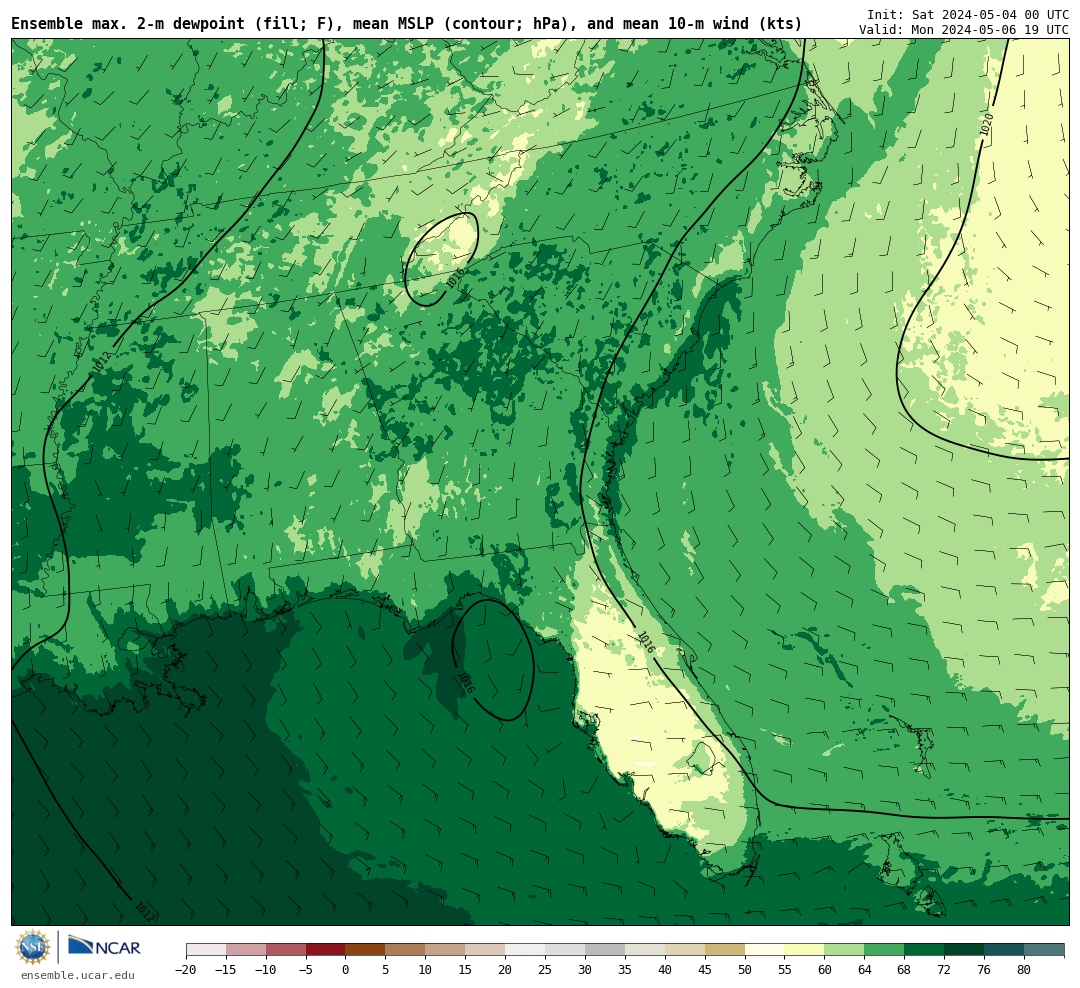
Task: Select the 'Valid: Mon 2024-05-06 19 UTC' text
Action: coord(964,30)
